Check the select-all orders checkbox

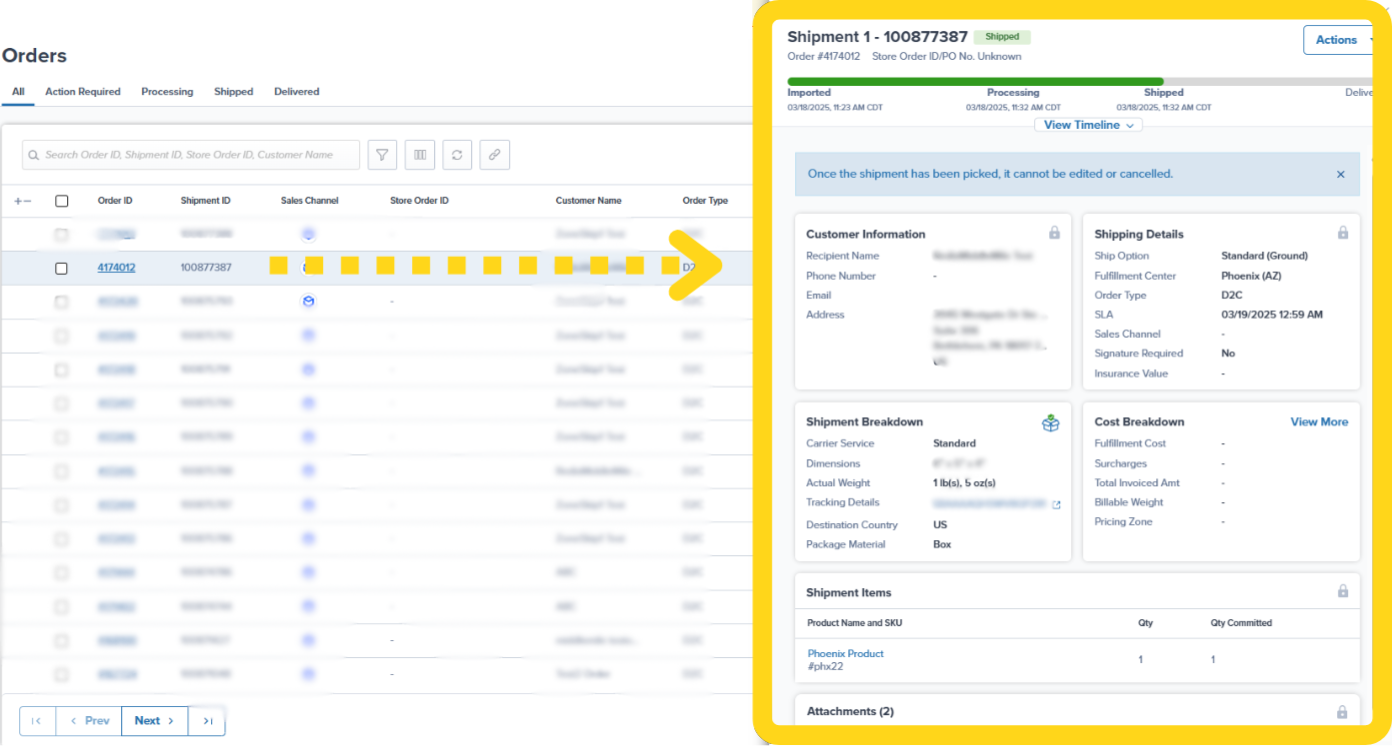61,200
